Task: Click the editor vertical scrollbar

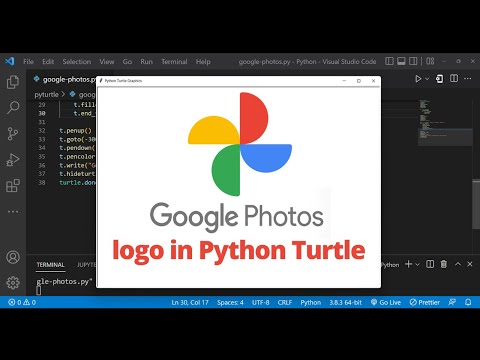Action: [476, 204]
